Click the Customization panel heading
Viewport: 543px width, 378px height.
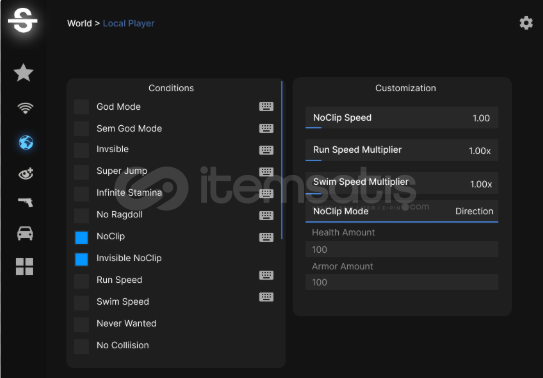pos(406,88)
